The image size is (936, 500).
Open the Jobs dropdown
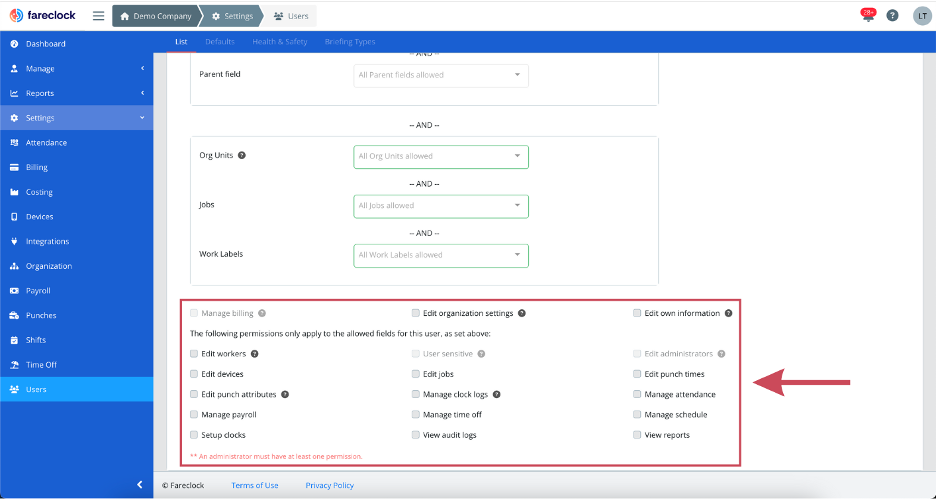(x=441, y=206)
